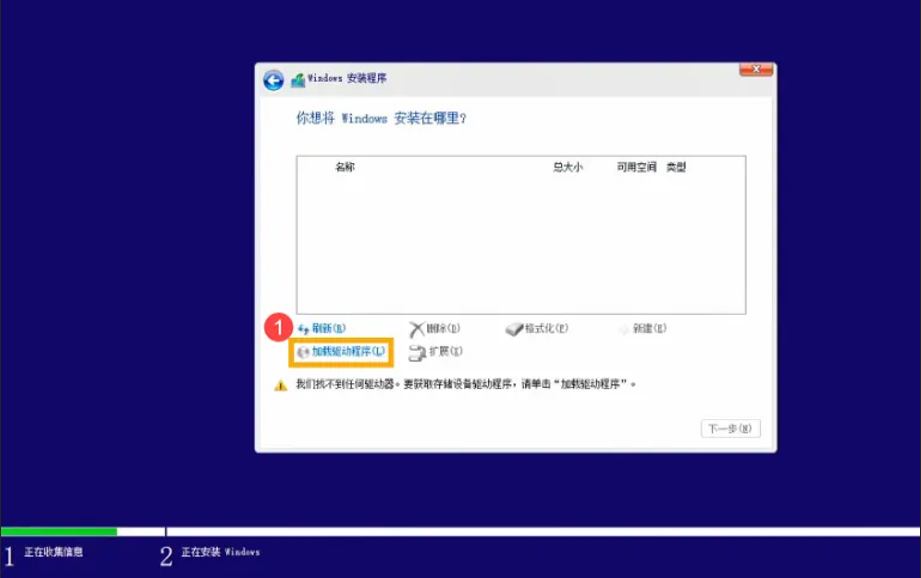Screen dimensions: 921x578
Task: Click the 新建 (New partition) icon
Action: tap(625, 326)
